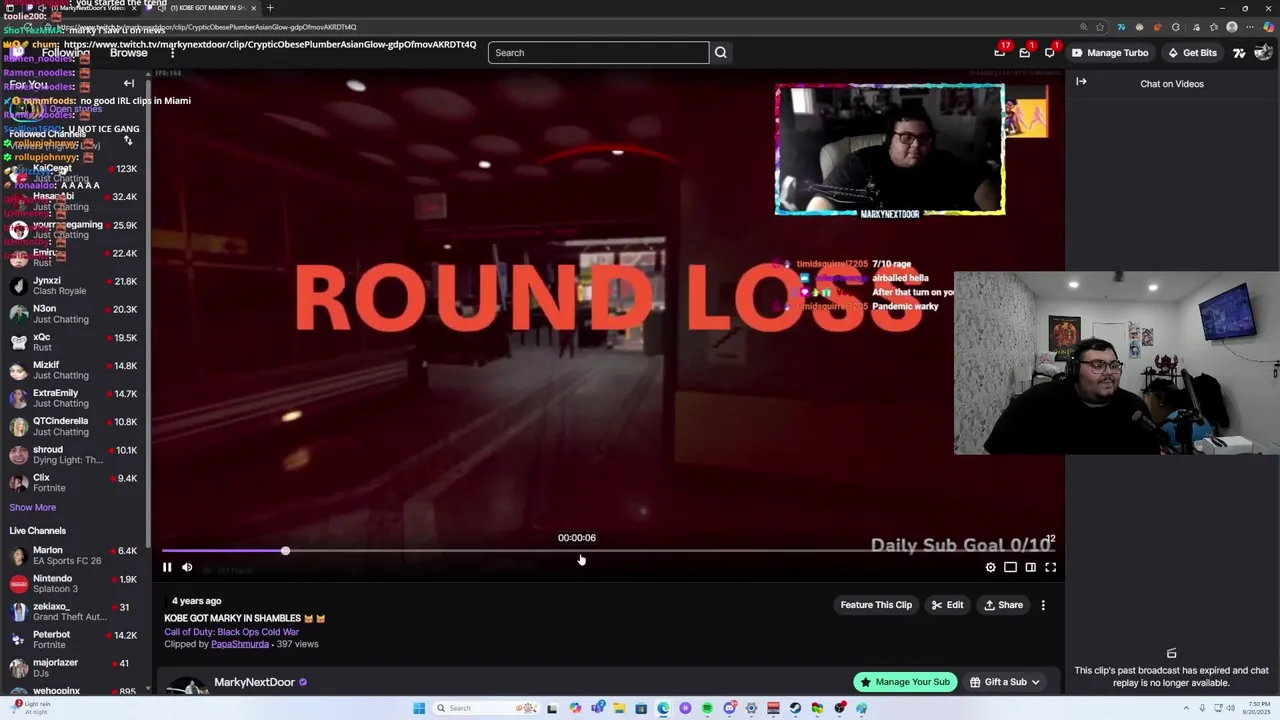
Task: Open the three-dot clip options menu
Action: coord(1043,605)
